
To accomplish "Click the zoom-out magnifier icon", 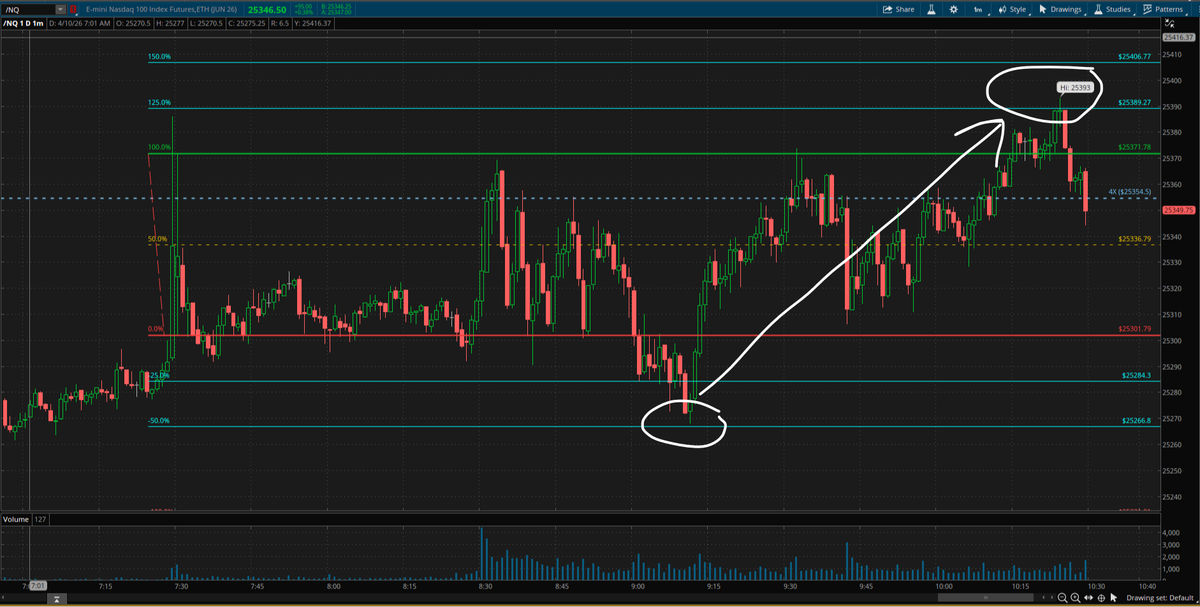I will pyautogui.click(x=1063, y=598).
